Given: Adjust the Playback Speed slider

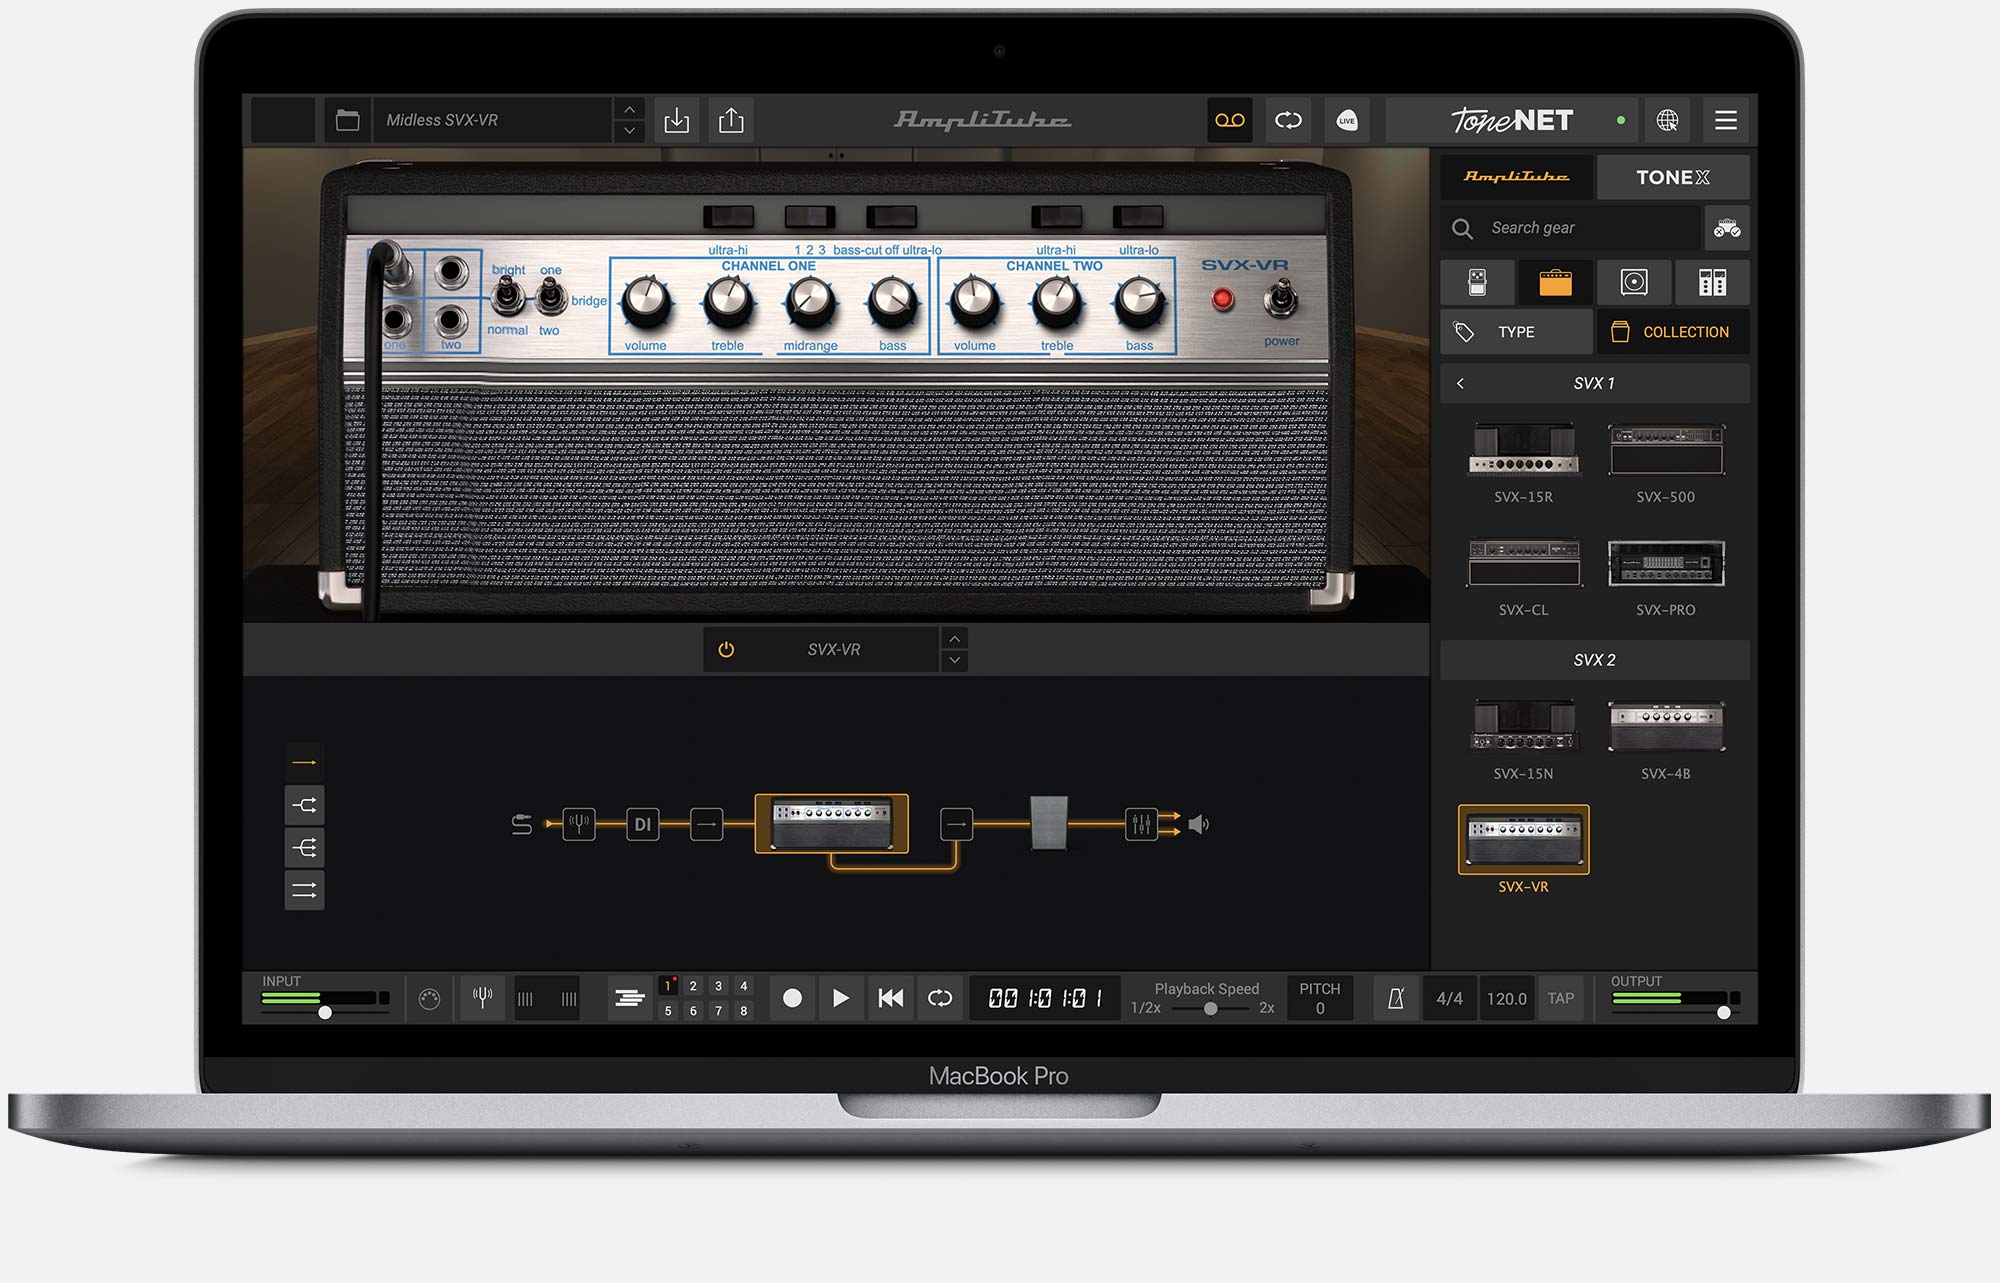Looking at the screenshot, I should (x=1210, y=1008).
